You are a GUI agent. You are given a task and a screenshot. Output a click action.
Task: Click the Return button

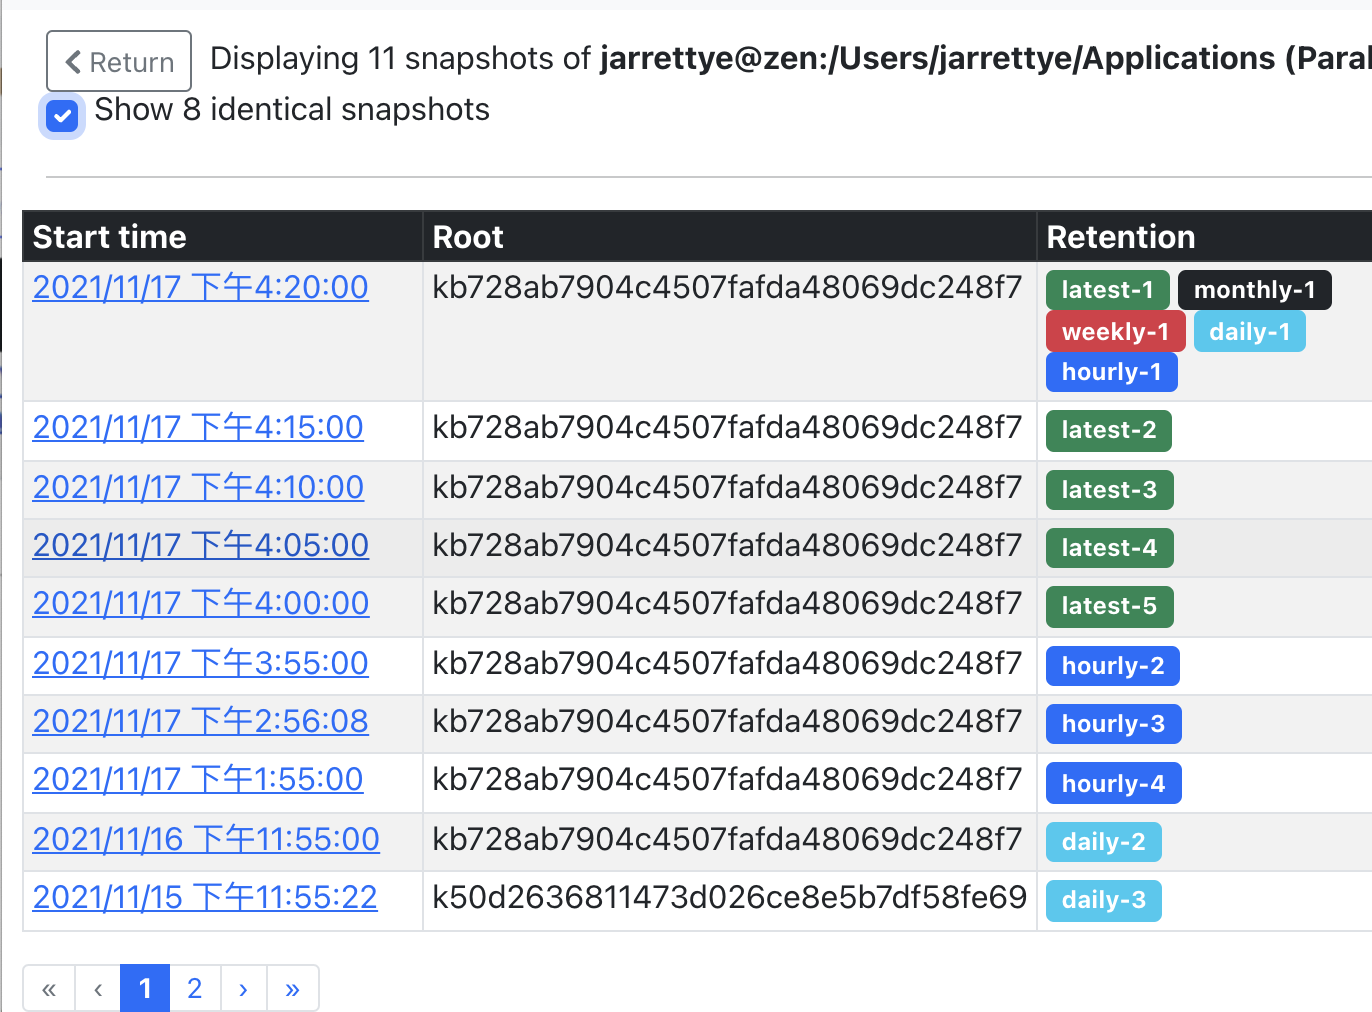119,62
